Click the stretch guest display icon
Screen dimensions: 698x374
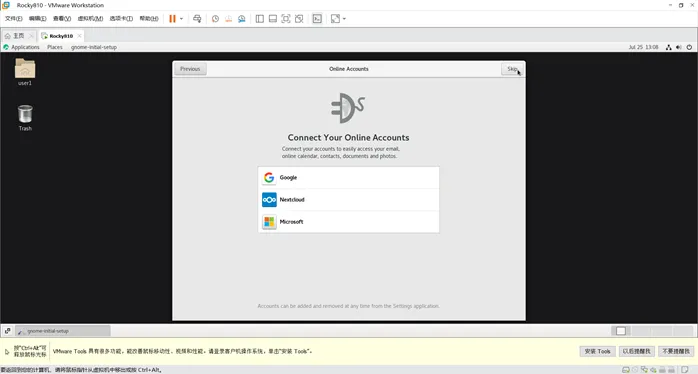tap(335, 19)
